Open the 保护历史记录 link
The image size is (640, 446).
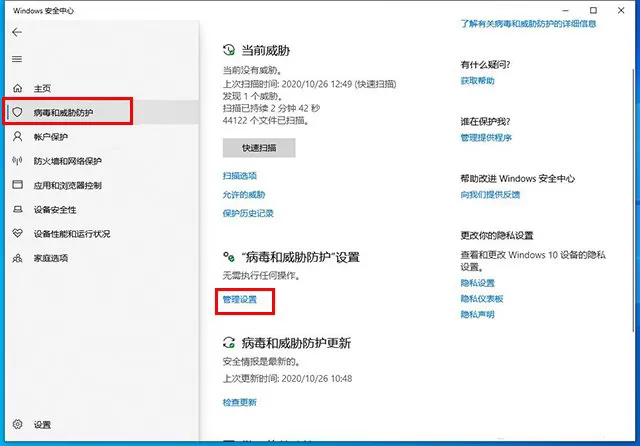click(248, 213)
